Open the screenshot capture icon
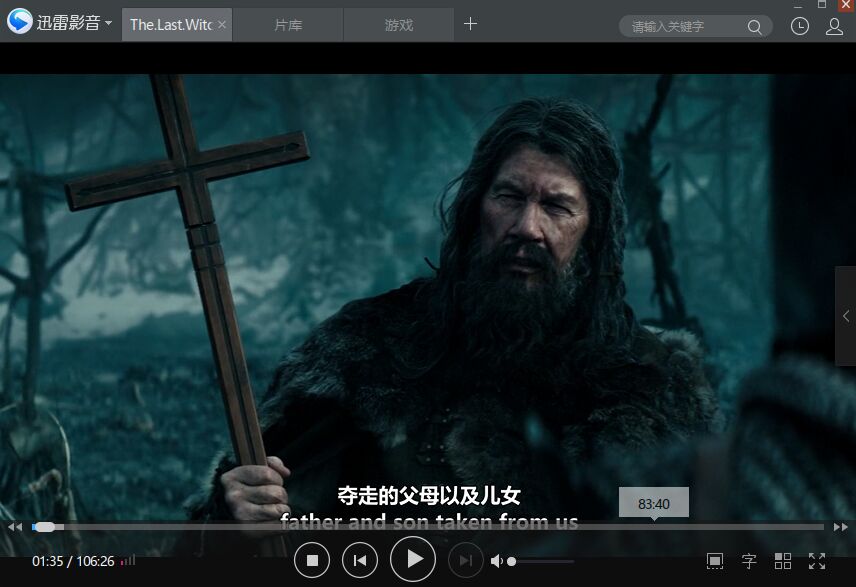 click(715, 561)
